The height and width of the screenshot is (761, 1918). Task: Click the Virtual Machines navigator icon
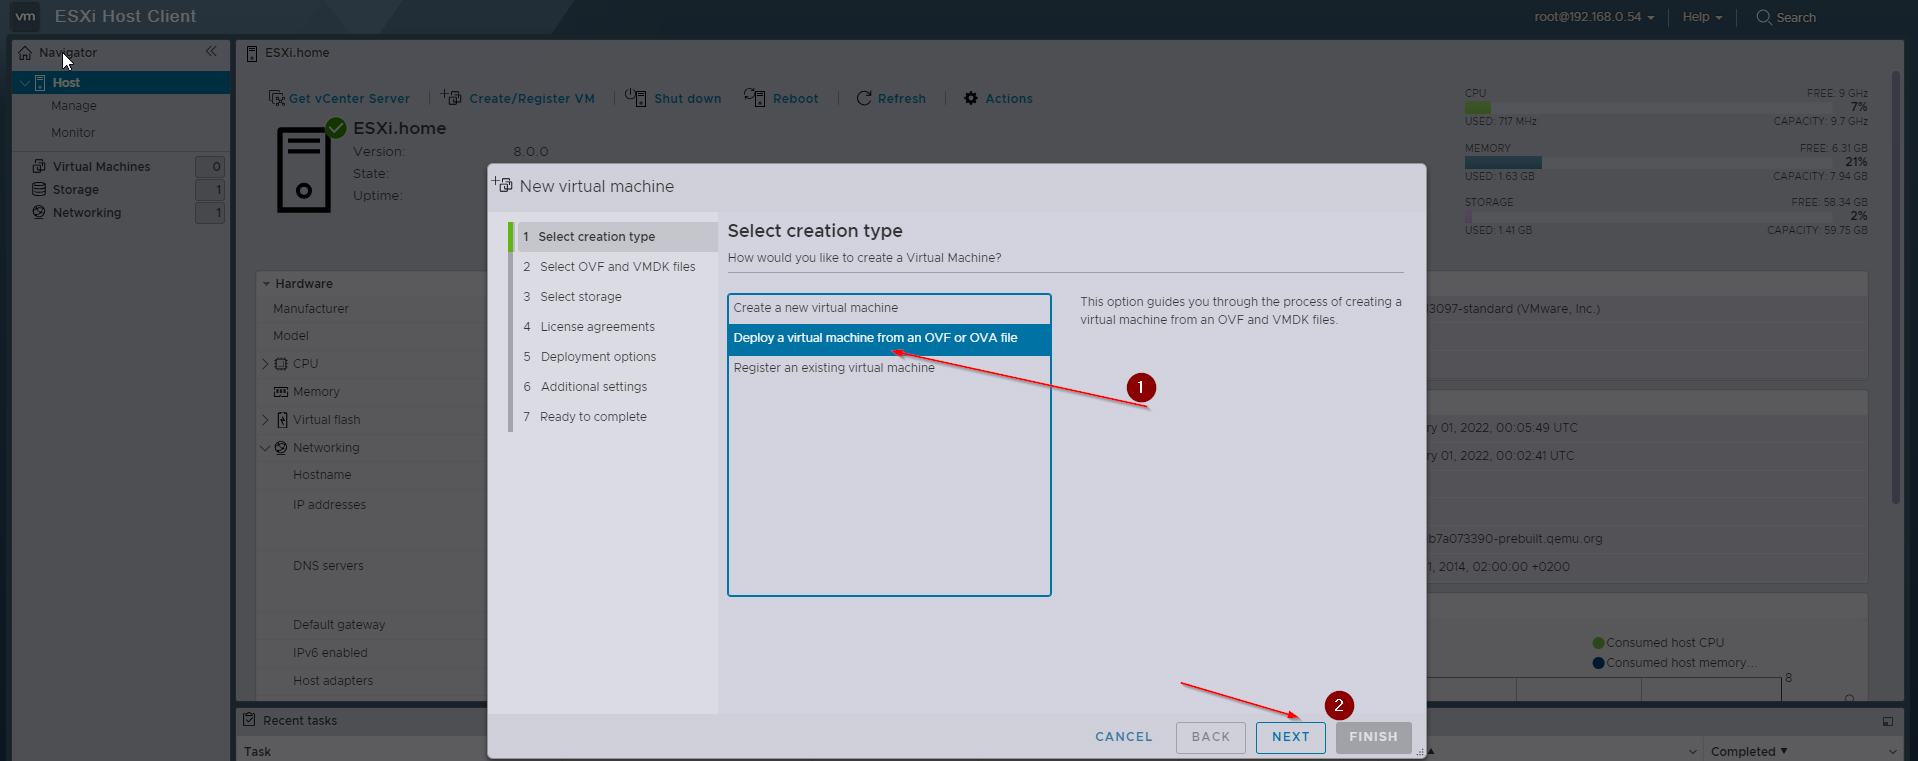(x=39, y=166)
